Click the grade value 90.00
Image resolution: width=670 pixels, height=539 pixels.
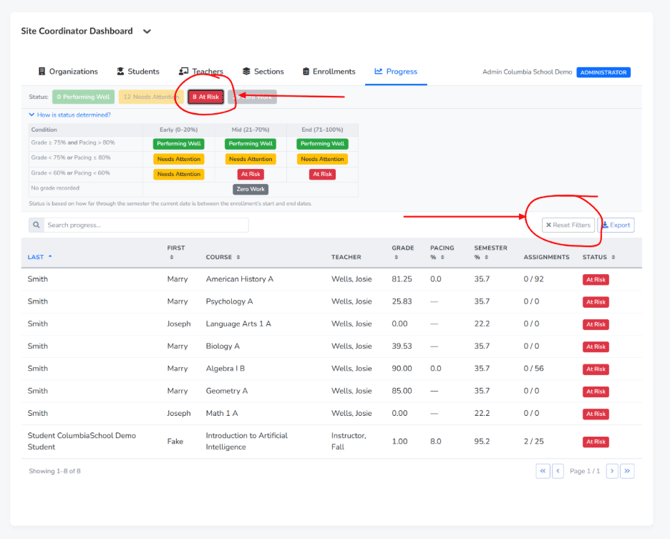point(402,368)
